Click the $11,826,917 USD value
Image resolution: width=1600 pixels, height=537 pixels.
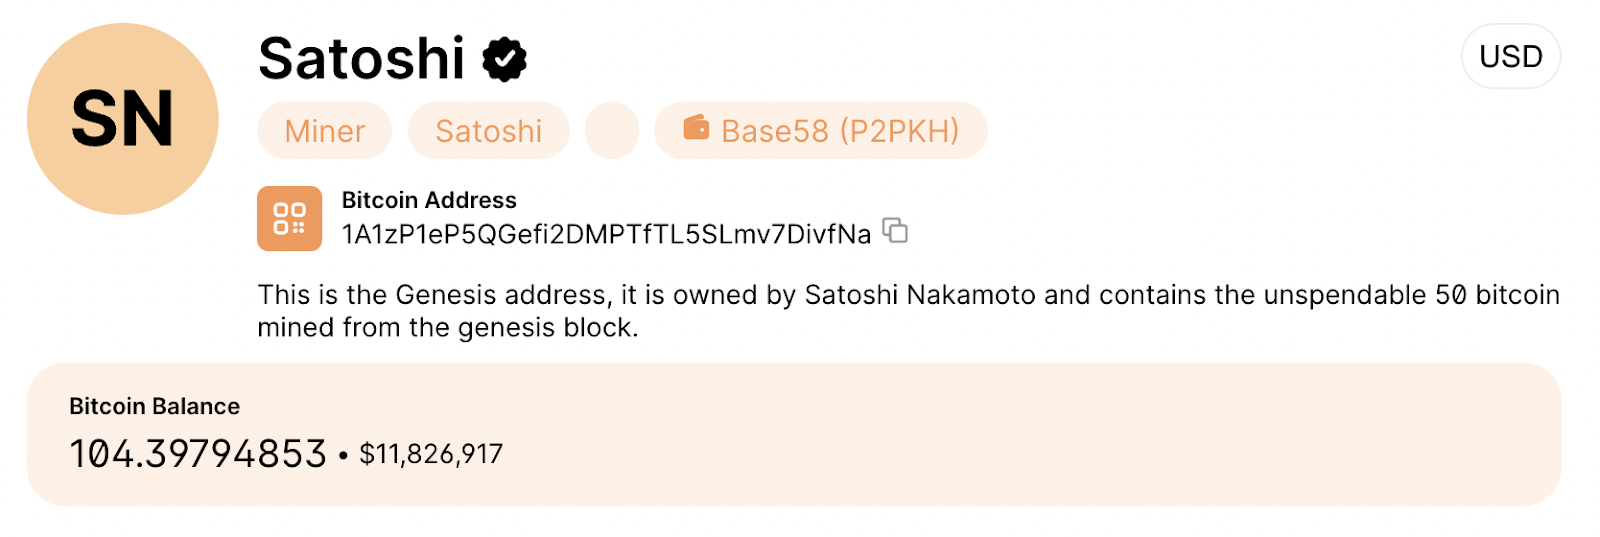(x=431, y=454)
